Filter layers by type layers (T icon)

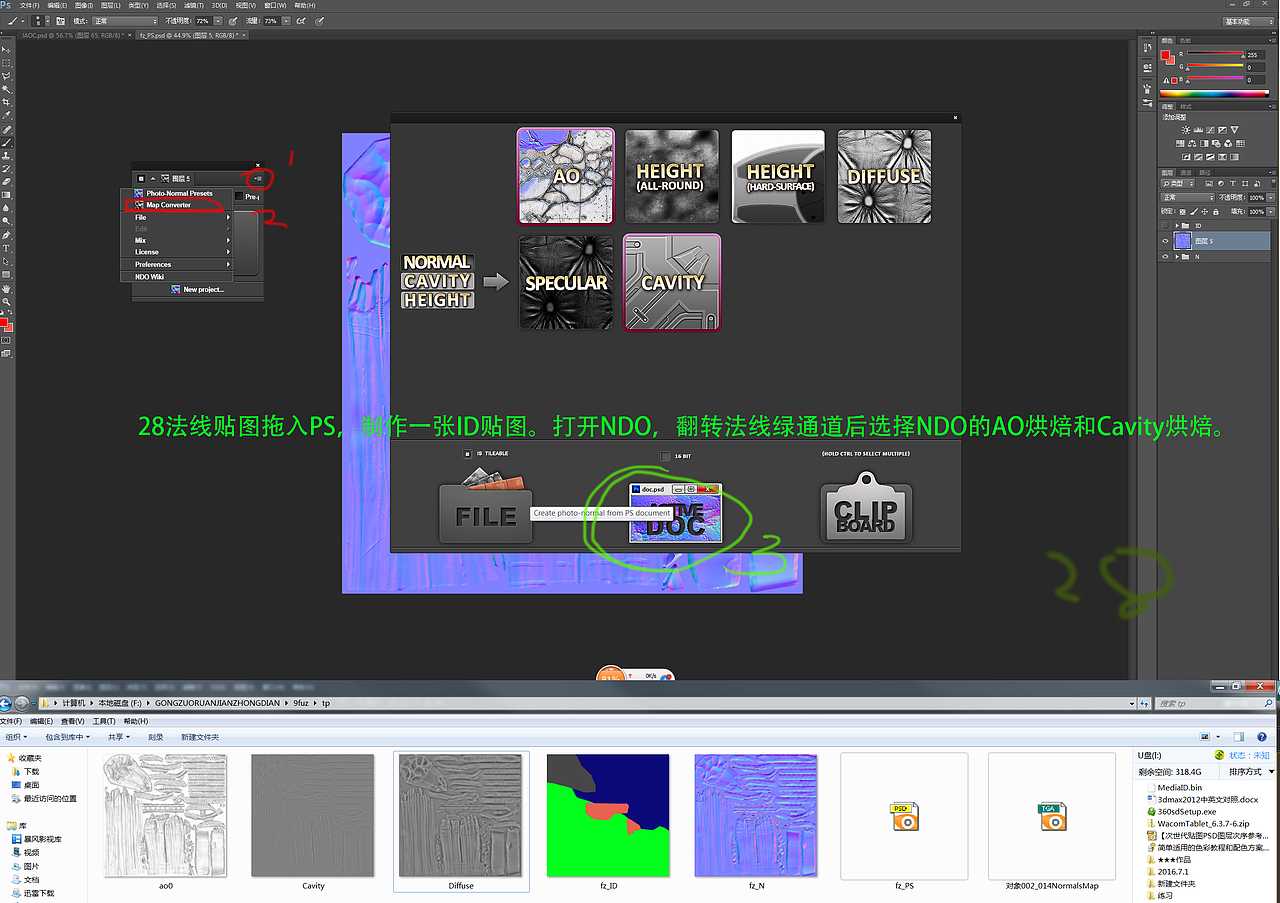coord(1233,183)
